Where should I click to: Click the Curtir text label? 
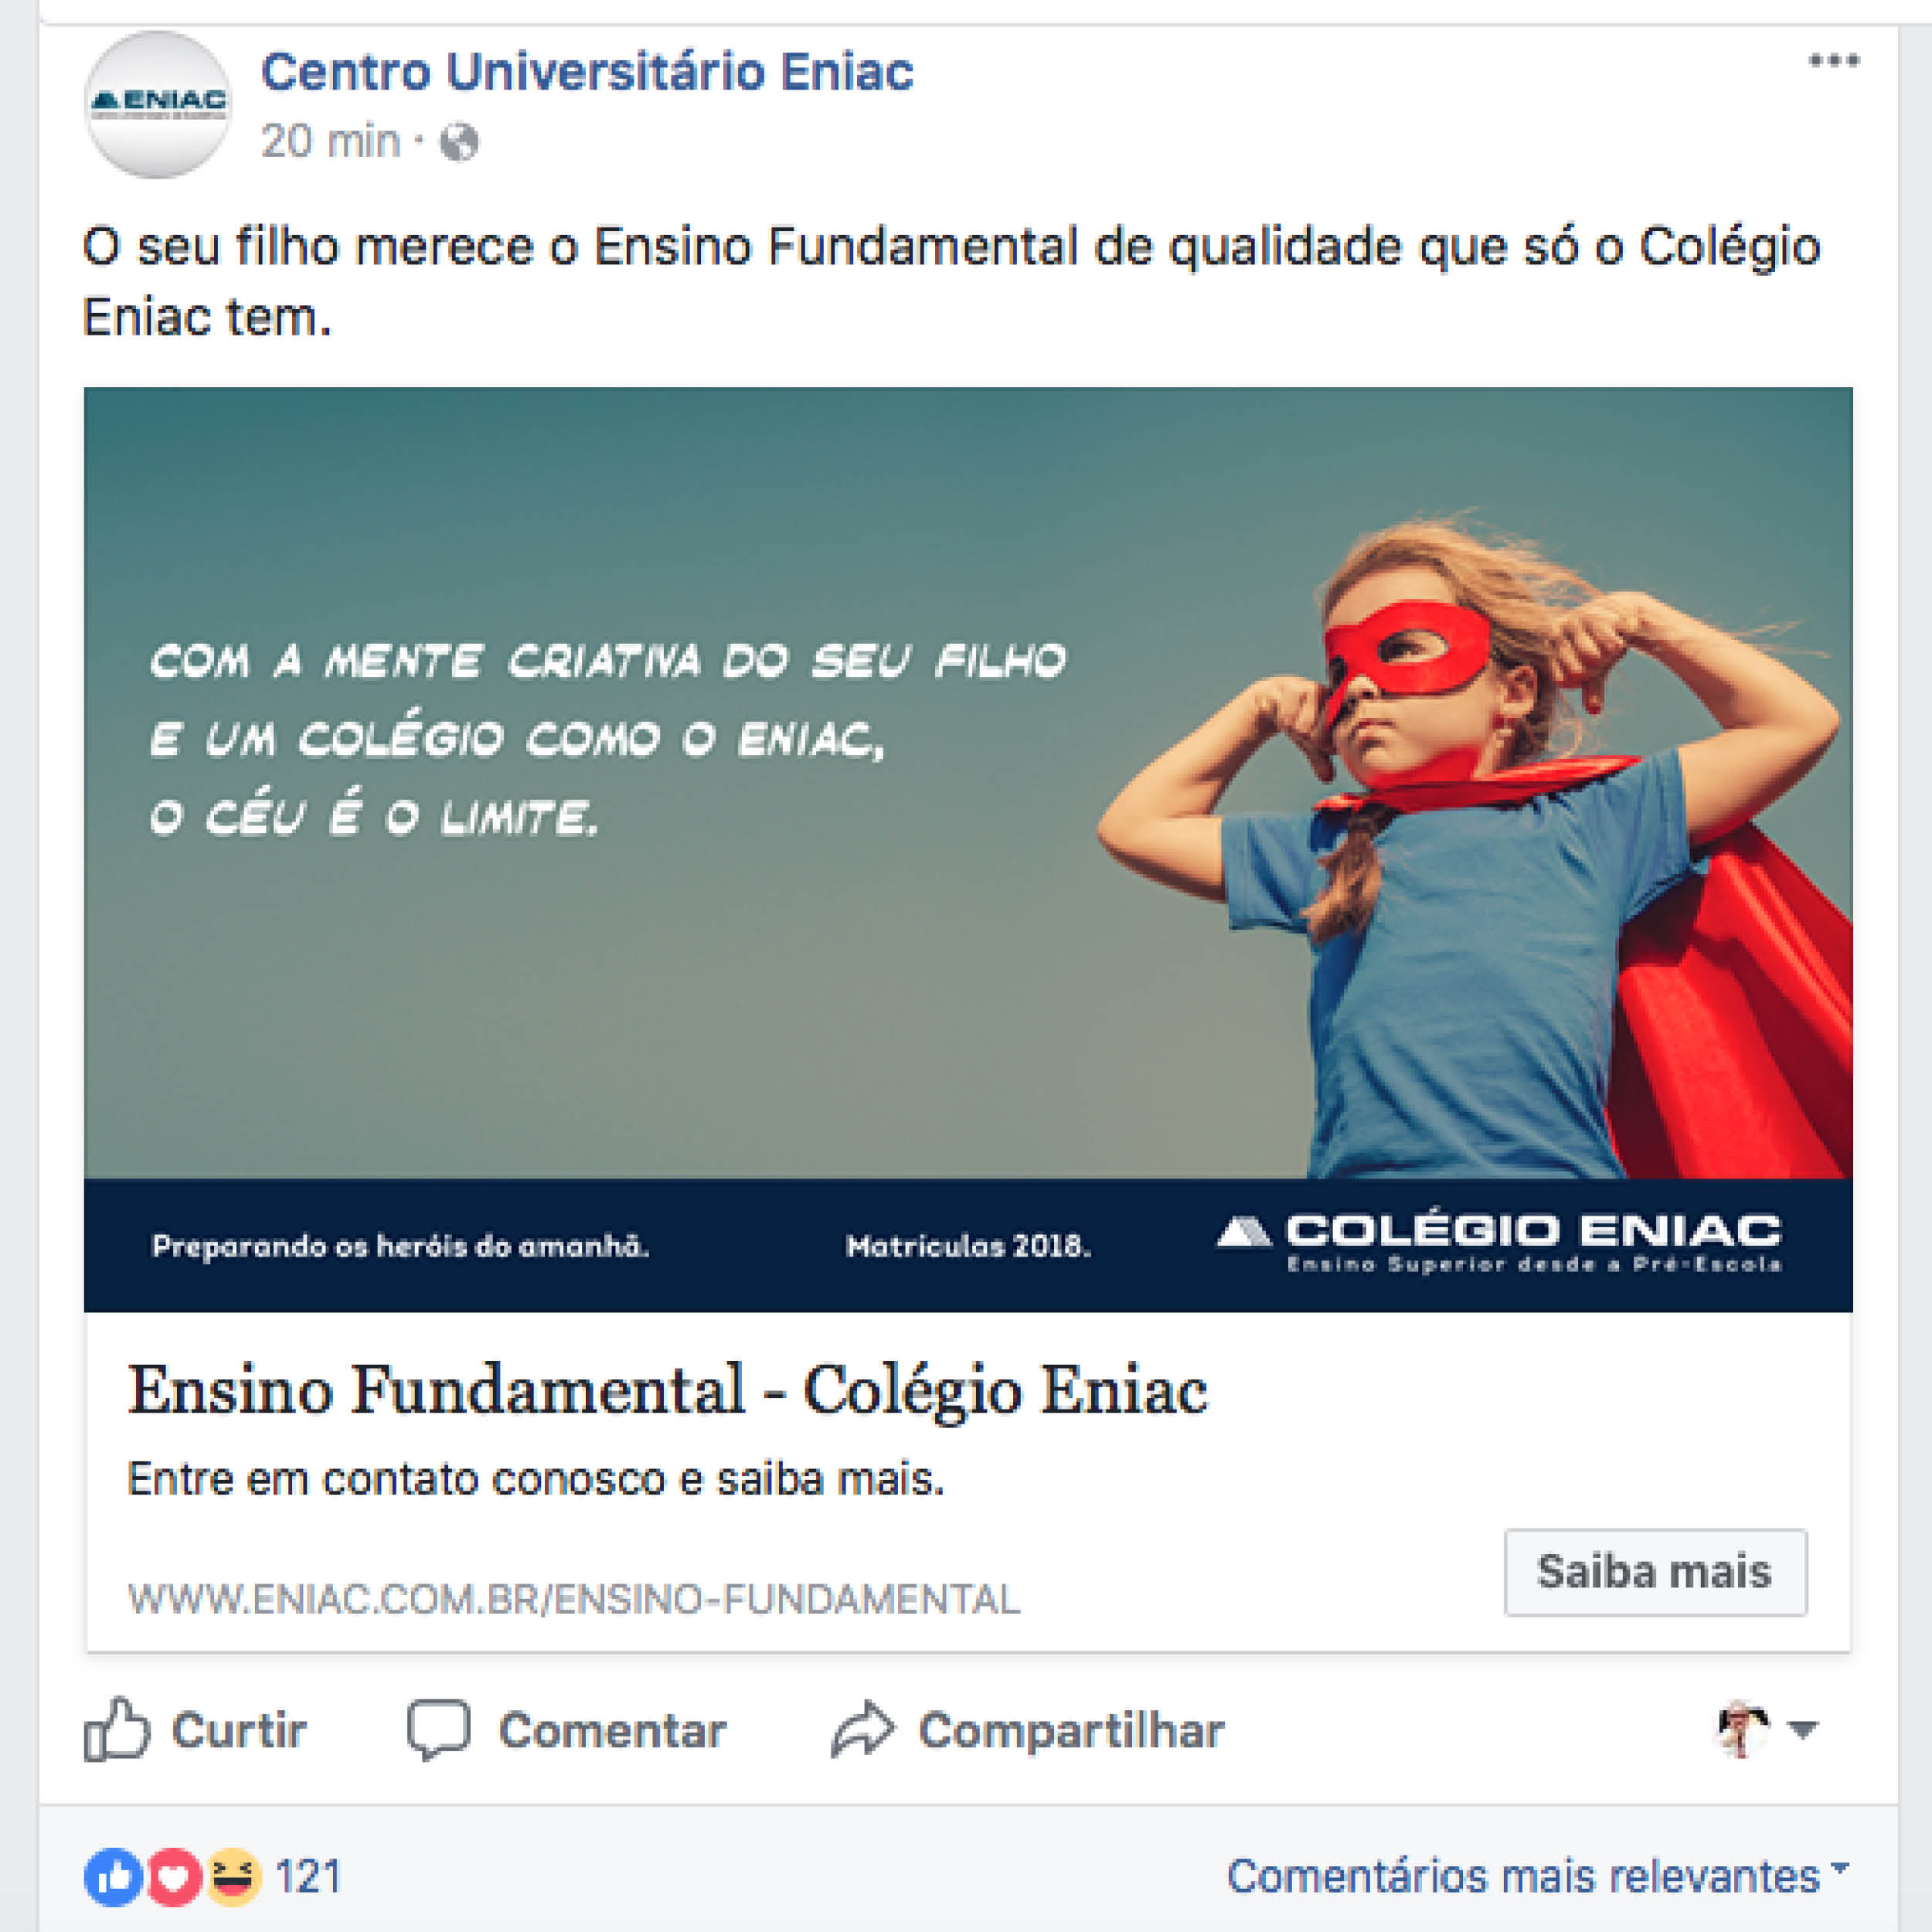pyautogui.click(x=239, y=1730)
